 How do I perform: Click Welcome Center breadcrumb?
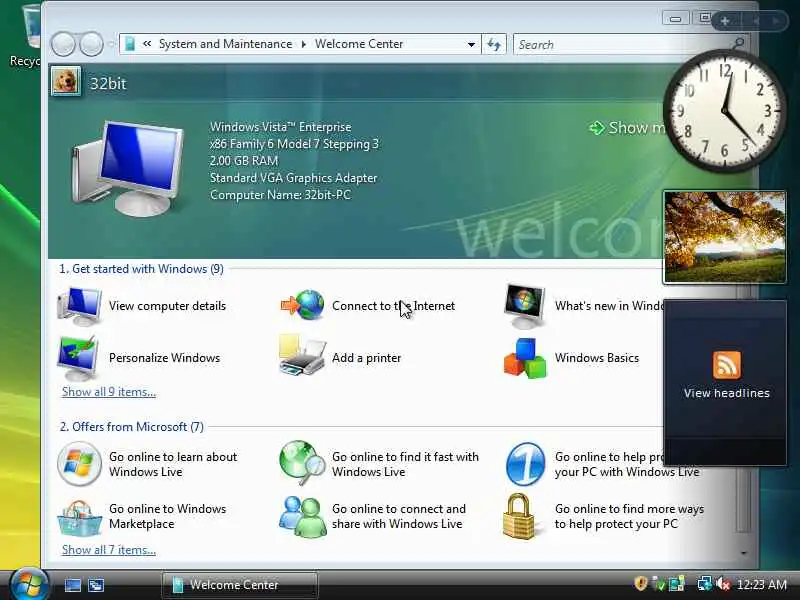pos(359,44)
